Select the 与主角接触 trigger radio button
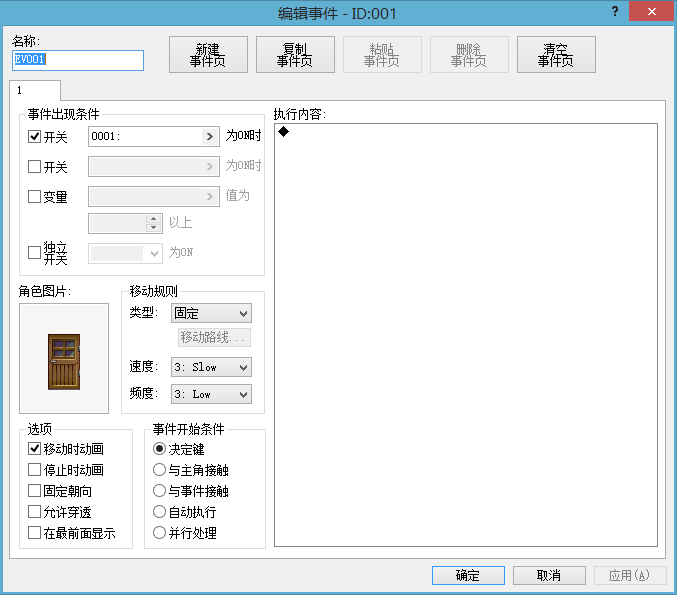The image size is (677, 595). click(x=159, y=469)
